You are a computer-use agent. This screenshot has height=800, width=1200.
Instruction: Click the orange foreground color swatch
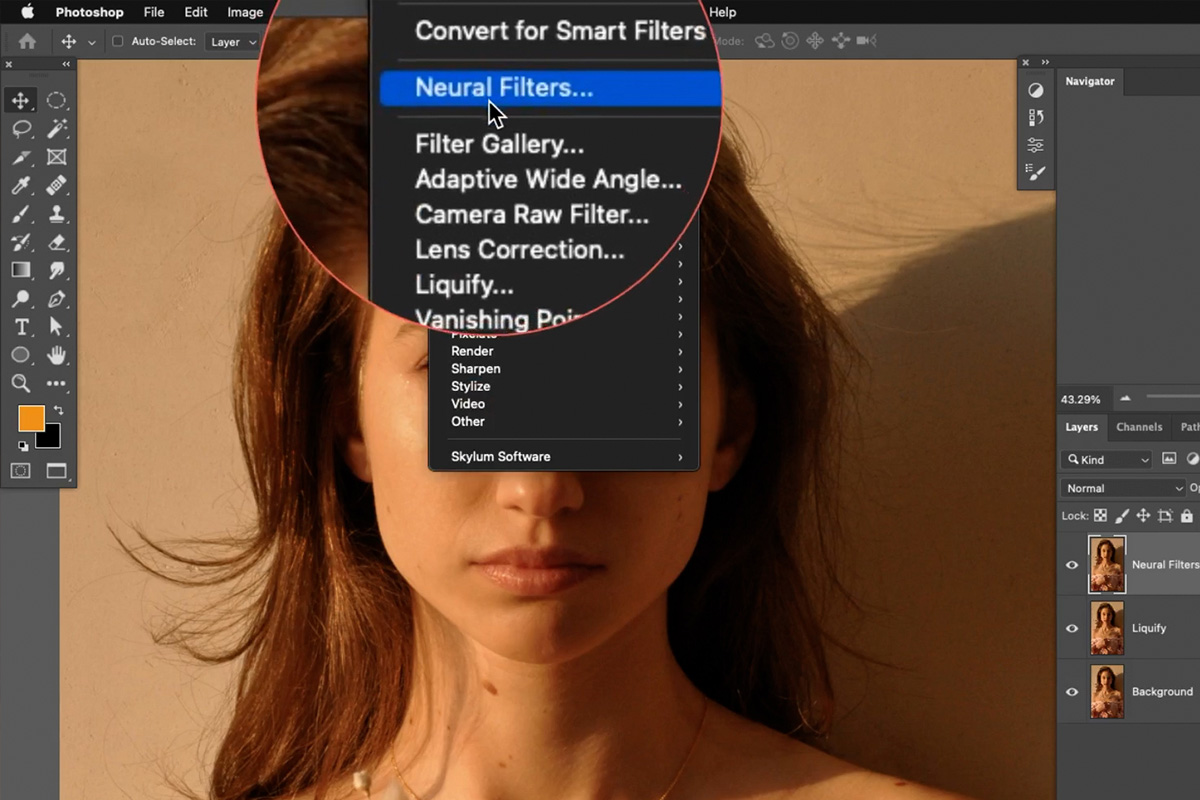[29, 417]
